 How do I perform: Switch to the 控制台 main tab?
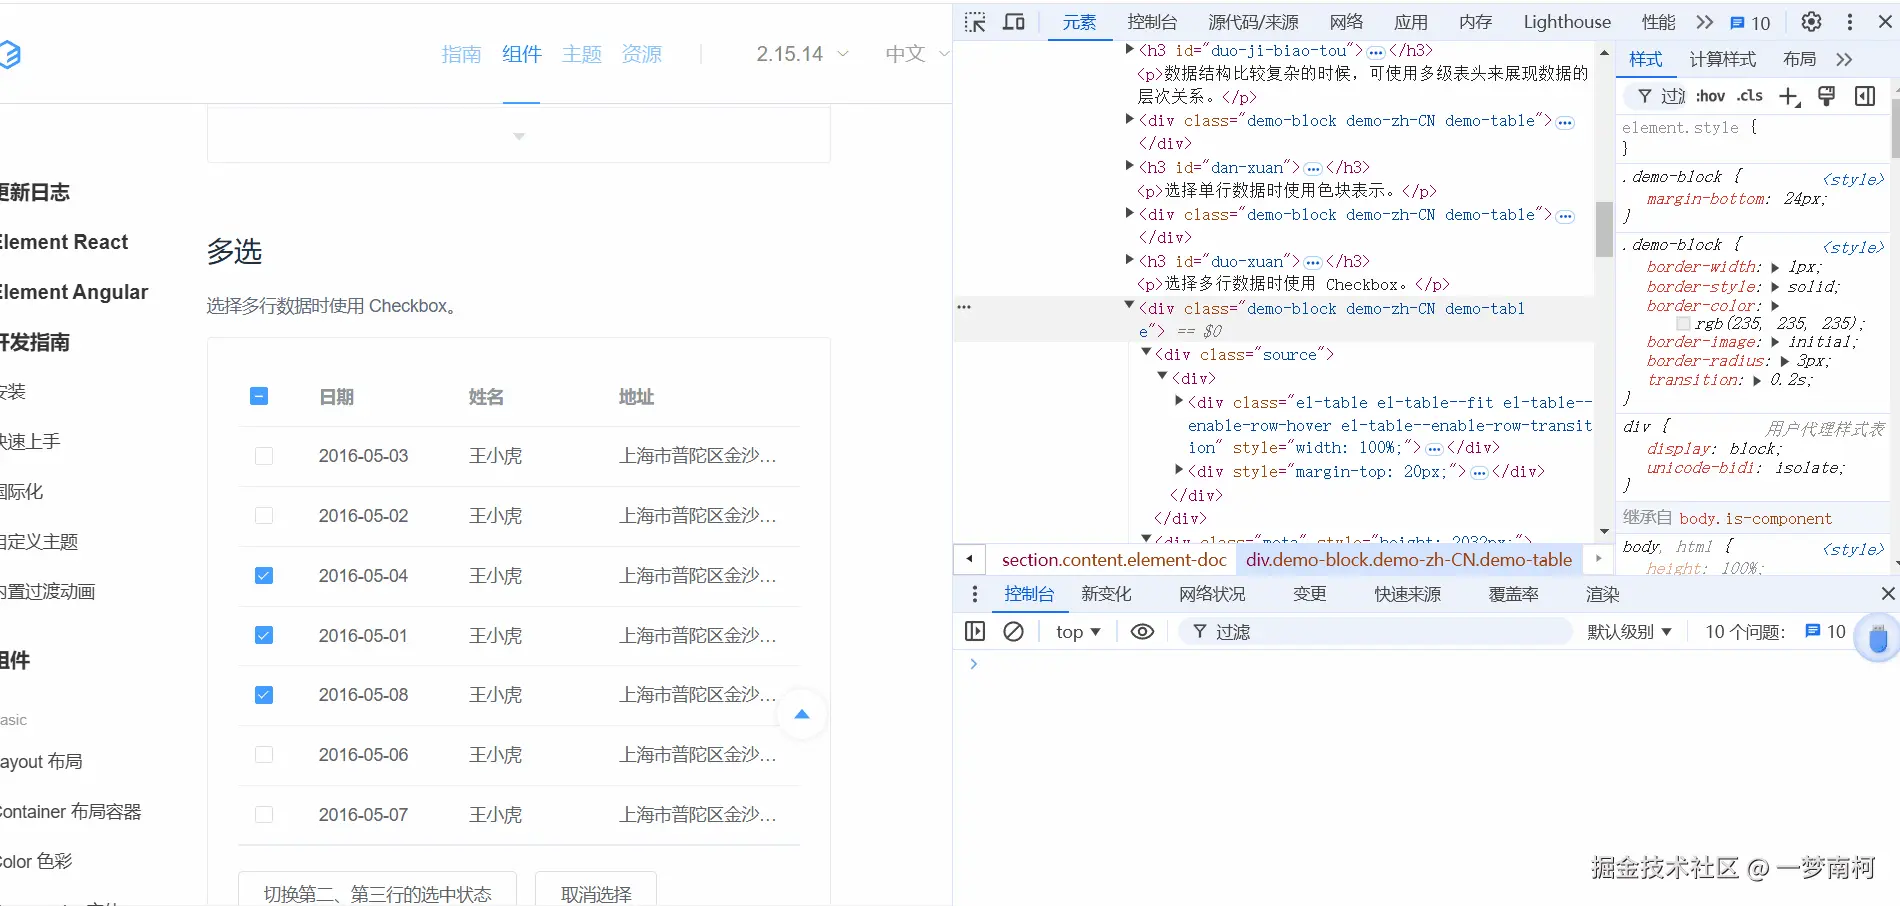[1152, 22]
